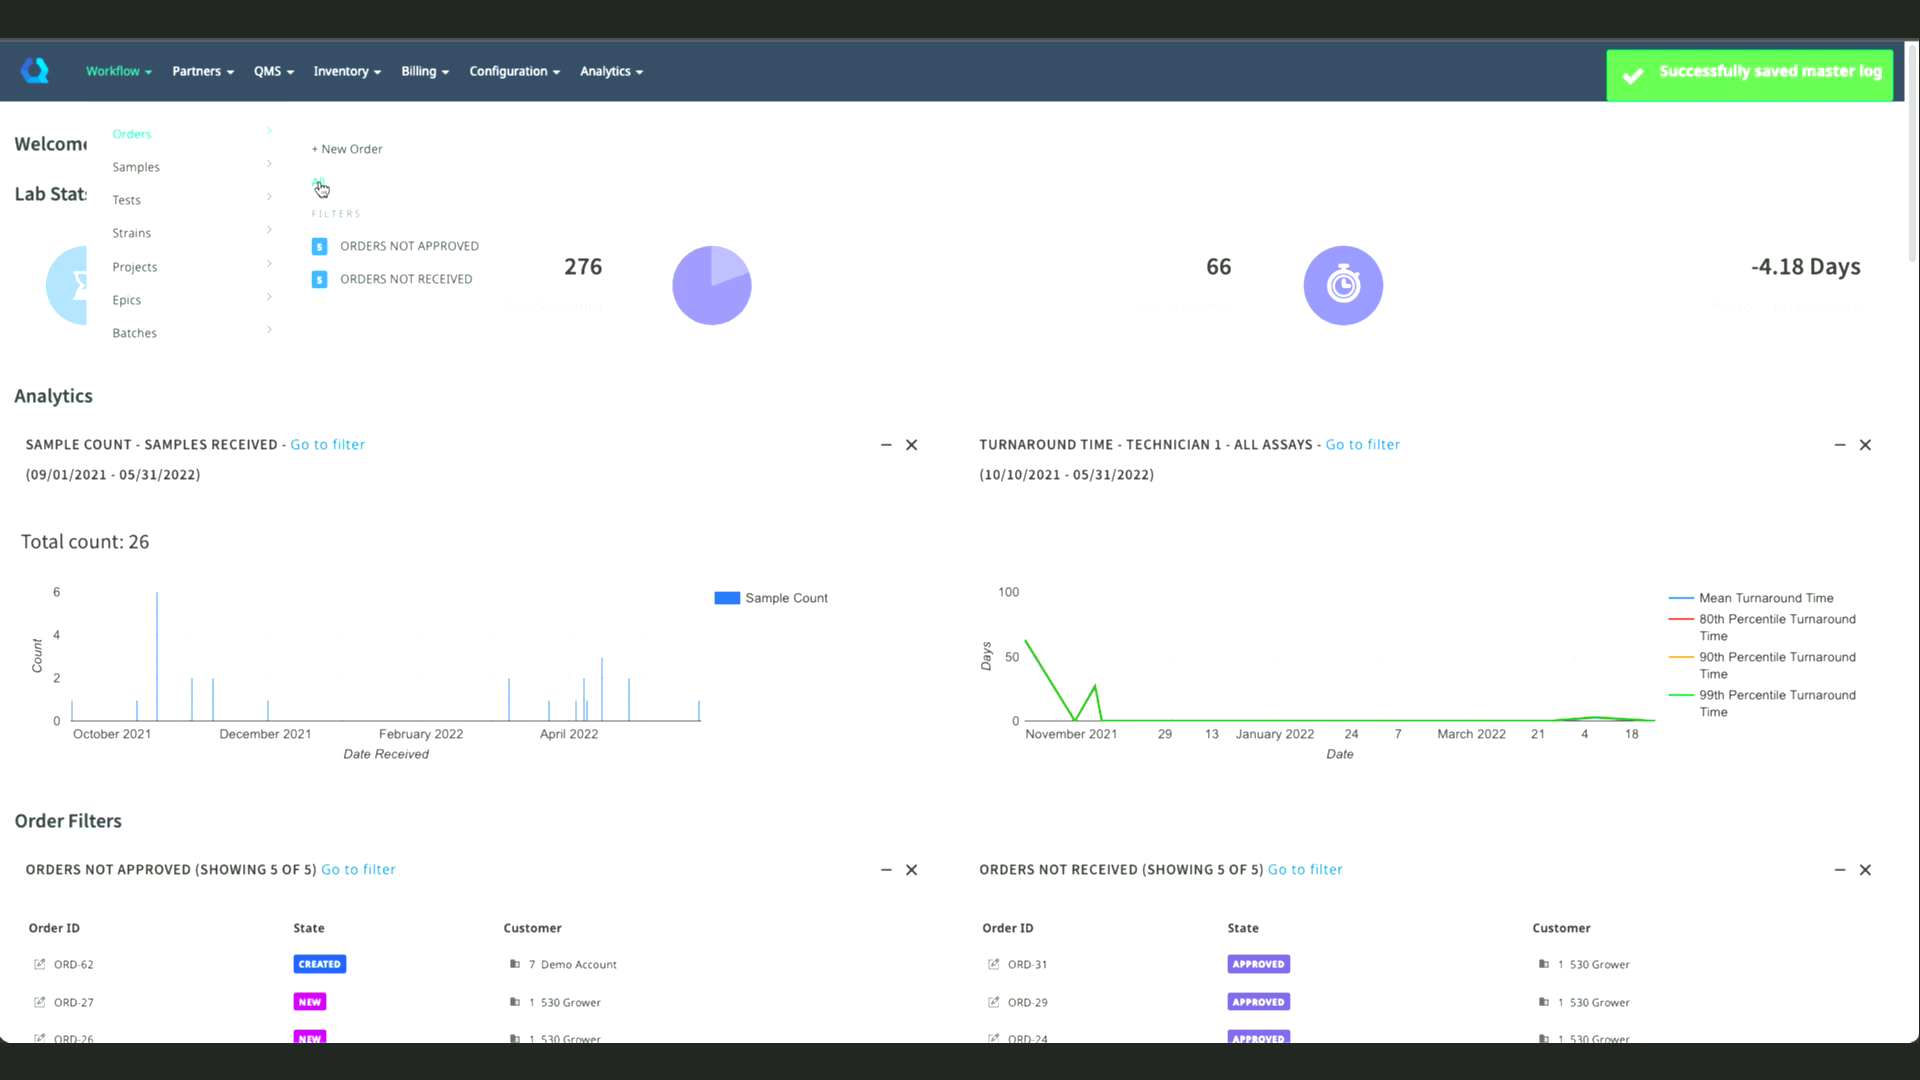Open ORD-62 edit icon

tap(40, 964)
